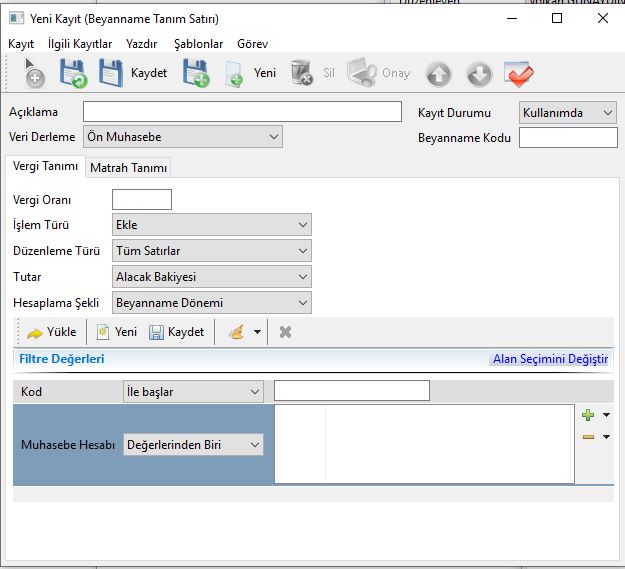Focus the Vergi Oranı input box

click(x=142, y=200)
